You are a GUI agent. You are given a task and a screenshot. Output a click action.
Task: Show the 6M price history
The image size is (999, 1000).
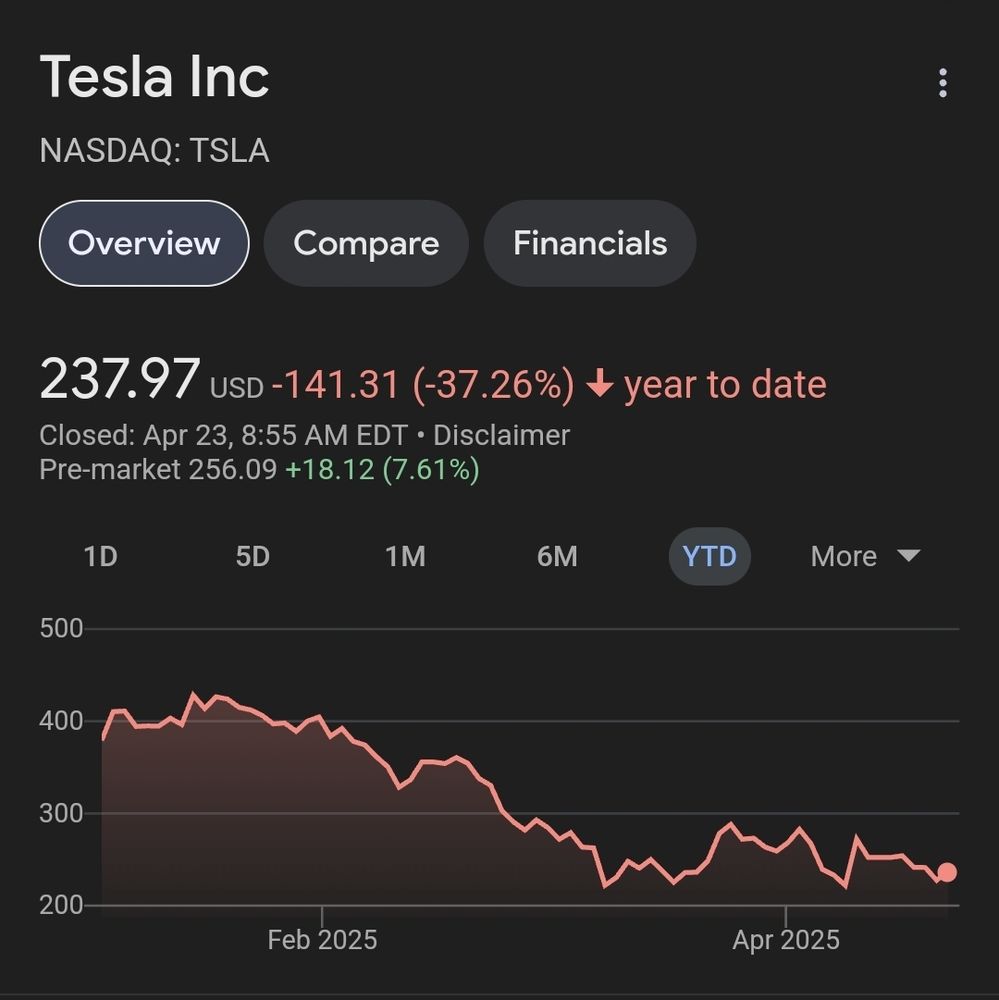[557, 556]
